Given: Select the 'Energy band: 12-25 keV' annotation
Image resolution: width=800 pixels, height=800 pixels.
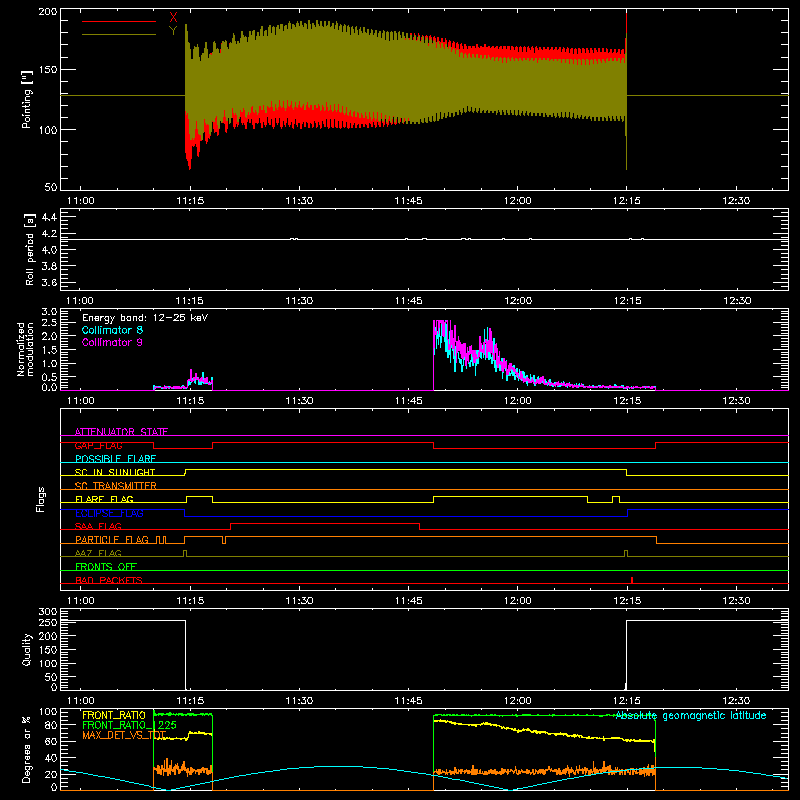Looking at the screenshot, I should point(145,318).
